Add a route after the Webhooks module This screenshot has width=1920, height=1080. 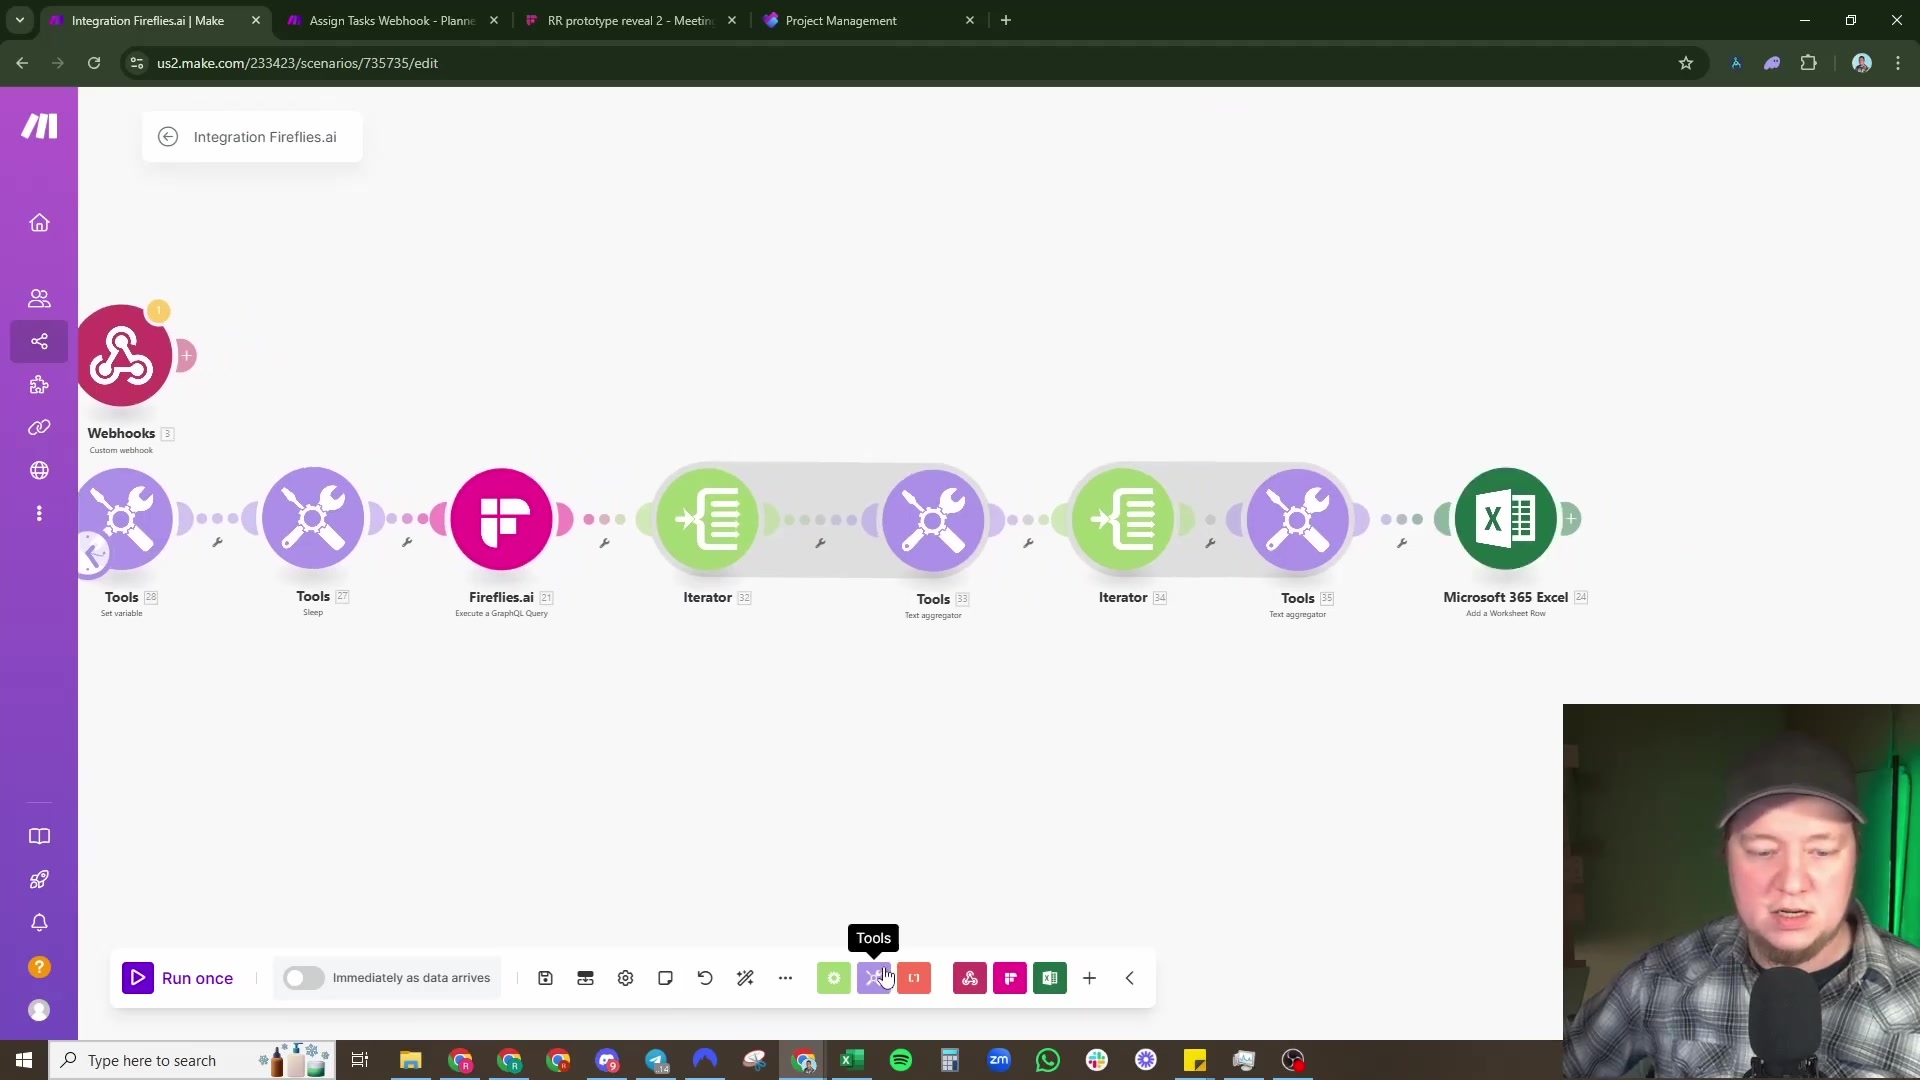[186, 355]
